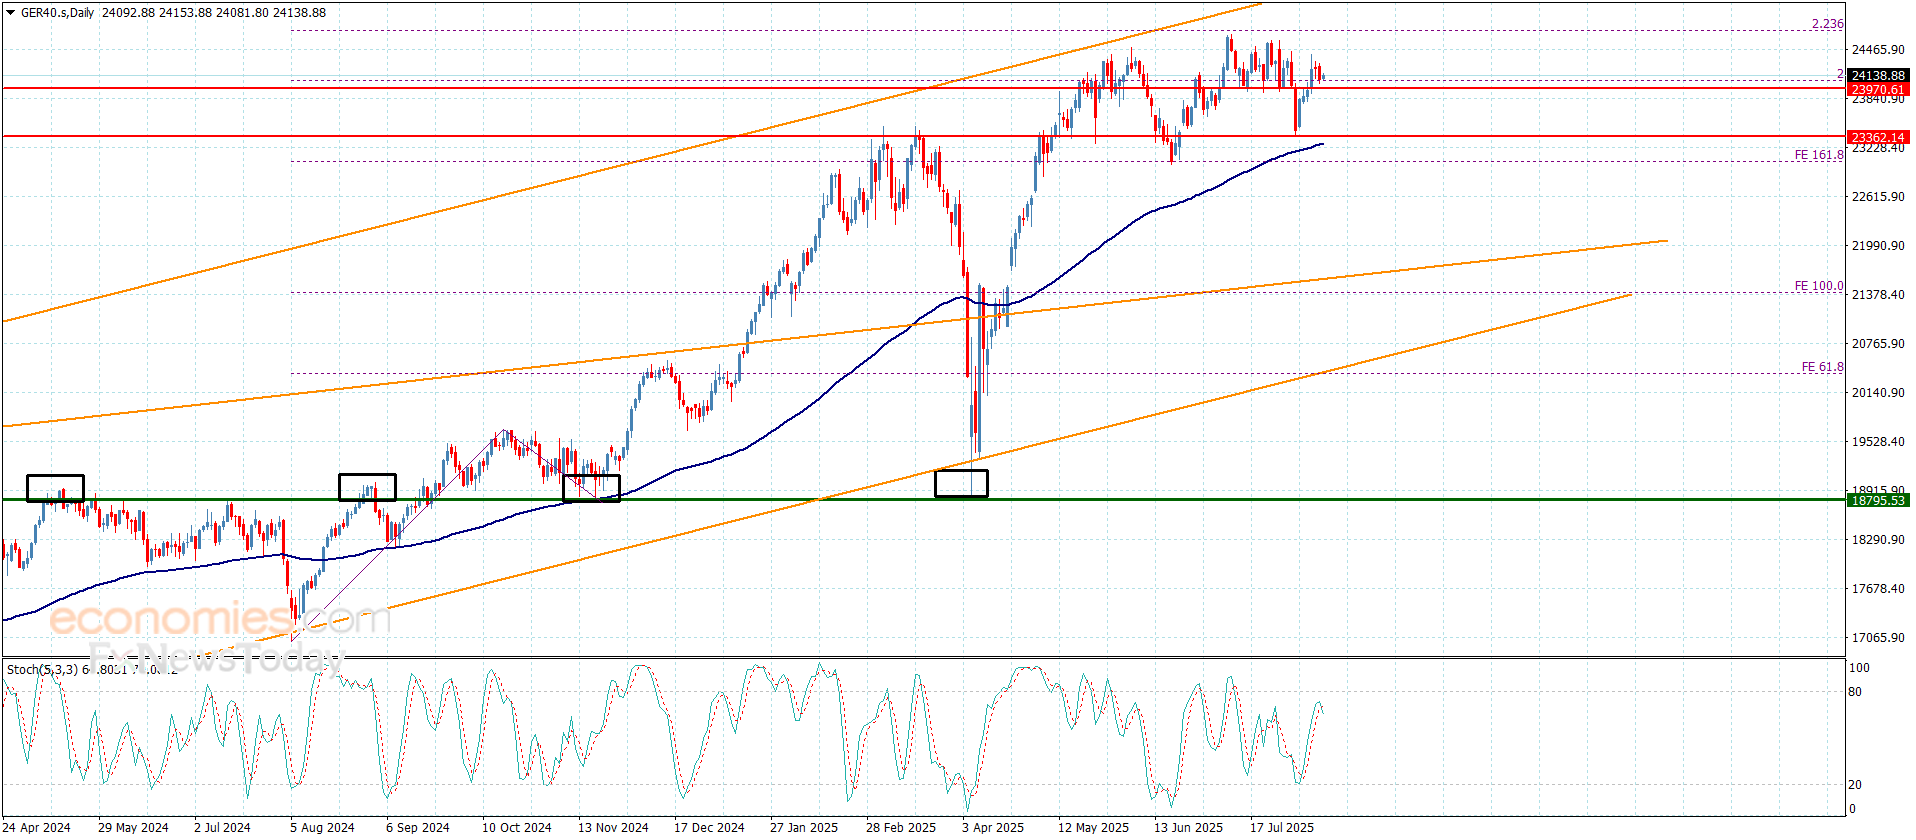Click the 20 level on Stochastic scale
Screen dimensions: 1916x840
coord(1855,785)
